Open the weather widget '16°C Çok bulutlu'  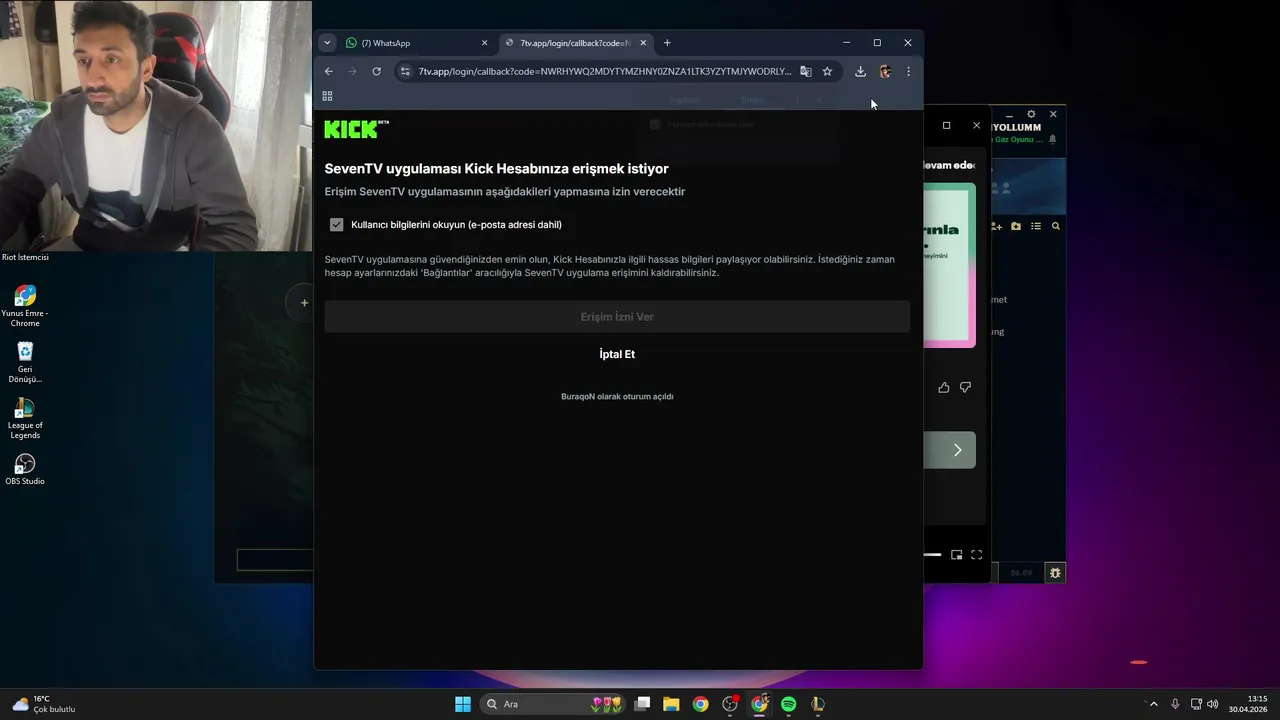[x=45, y=704]
